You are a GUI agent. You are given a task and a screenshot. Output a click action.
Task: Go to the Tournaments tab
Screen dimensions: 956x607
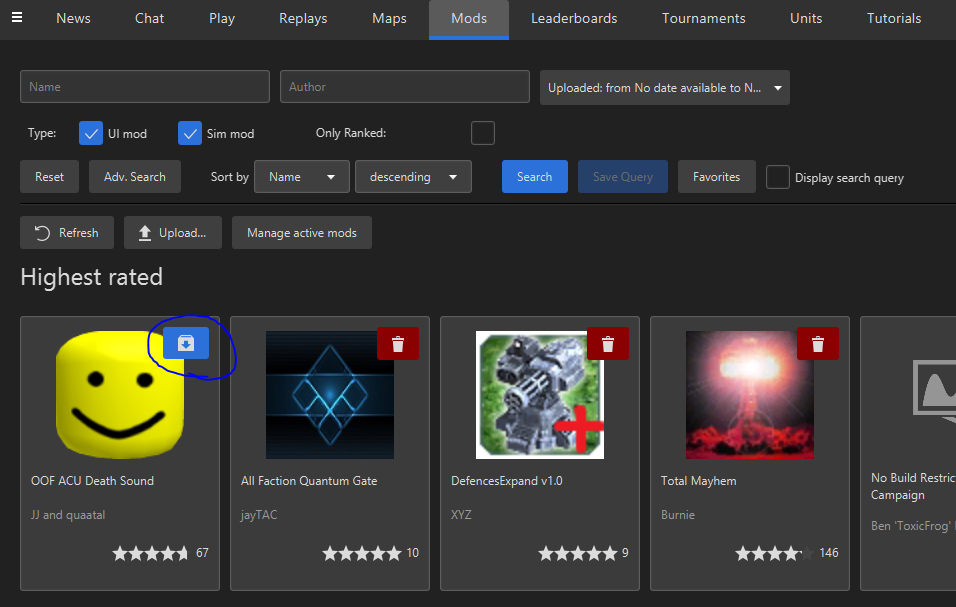coord(704,18)
